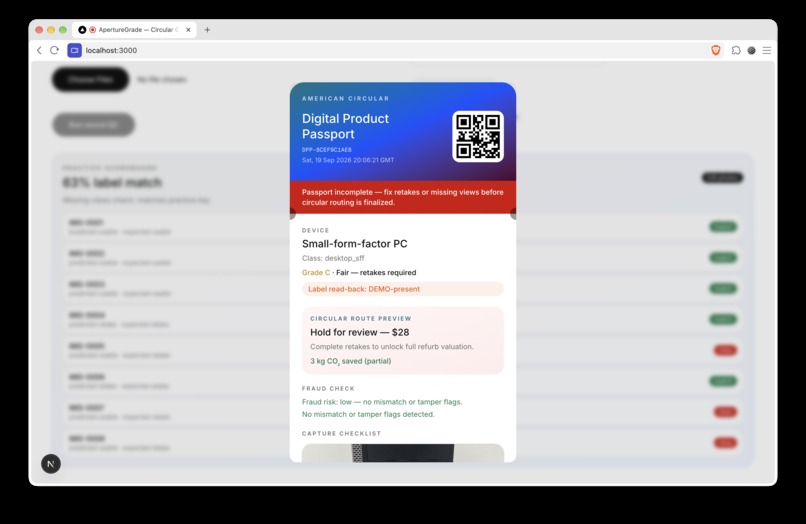Image resolution: width=806 pixels, height=524 pixels.
Task: Click the Digital Product Passport title
Action: [x=345, y=127]
